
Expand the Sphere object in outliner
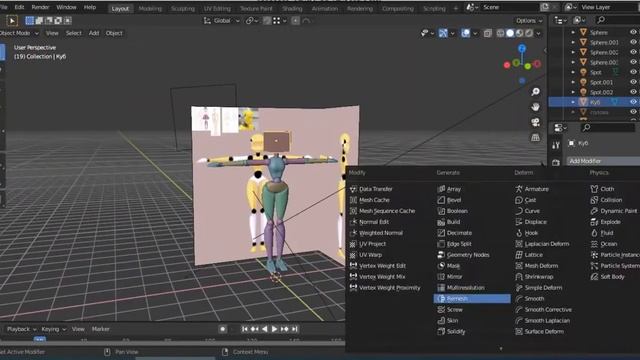click(573, 32)
